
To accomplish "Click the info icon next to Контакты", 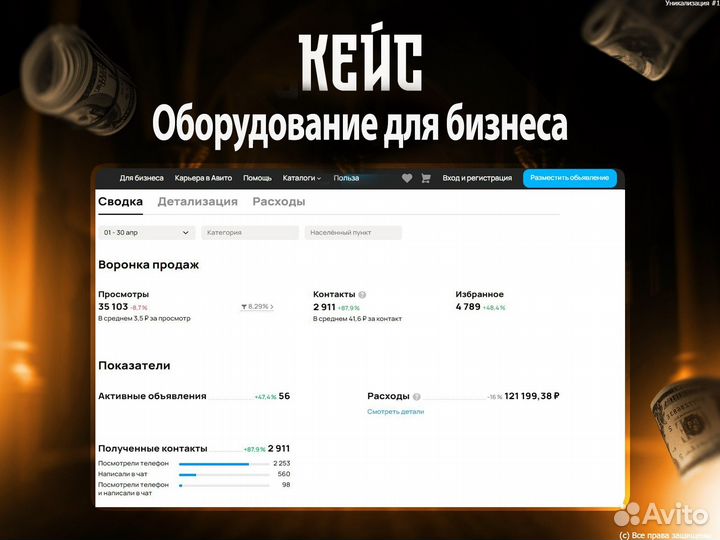I will 362,295.
